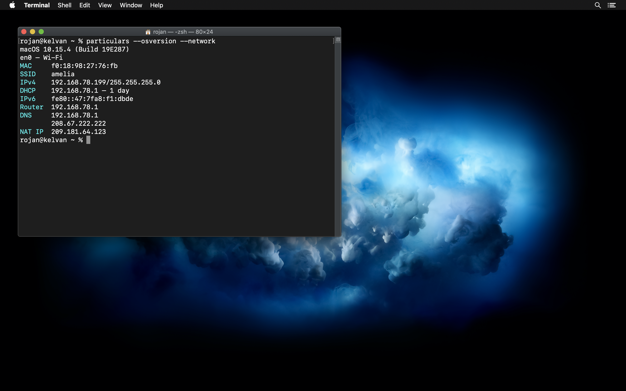This screenshot has height=391, width=626.
Task: Open the Window menu
Action: 131,5
